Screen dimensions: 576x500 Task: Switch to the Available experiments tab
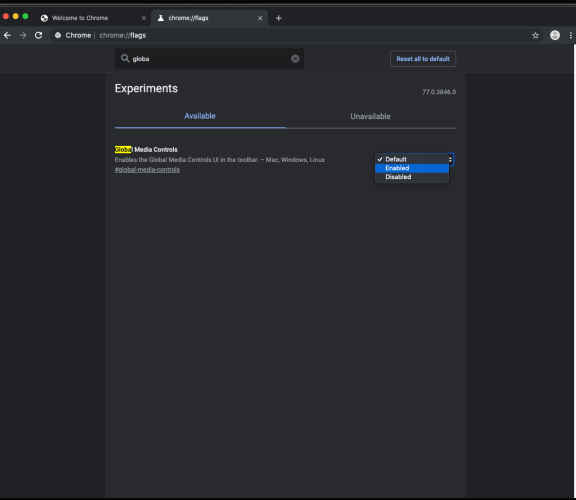click(x=200, y=116)
